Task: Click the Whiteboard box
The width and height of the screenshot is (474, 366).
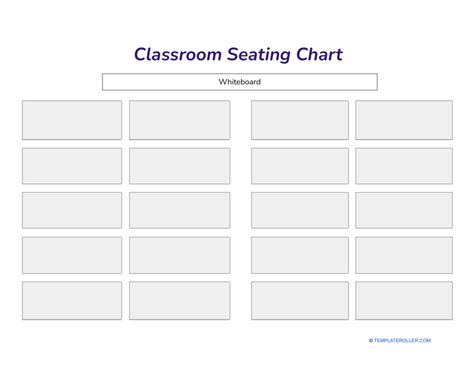Action: pos(240,82)
